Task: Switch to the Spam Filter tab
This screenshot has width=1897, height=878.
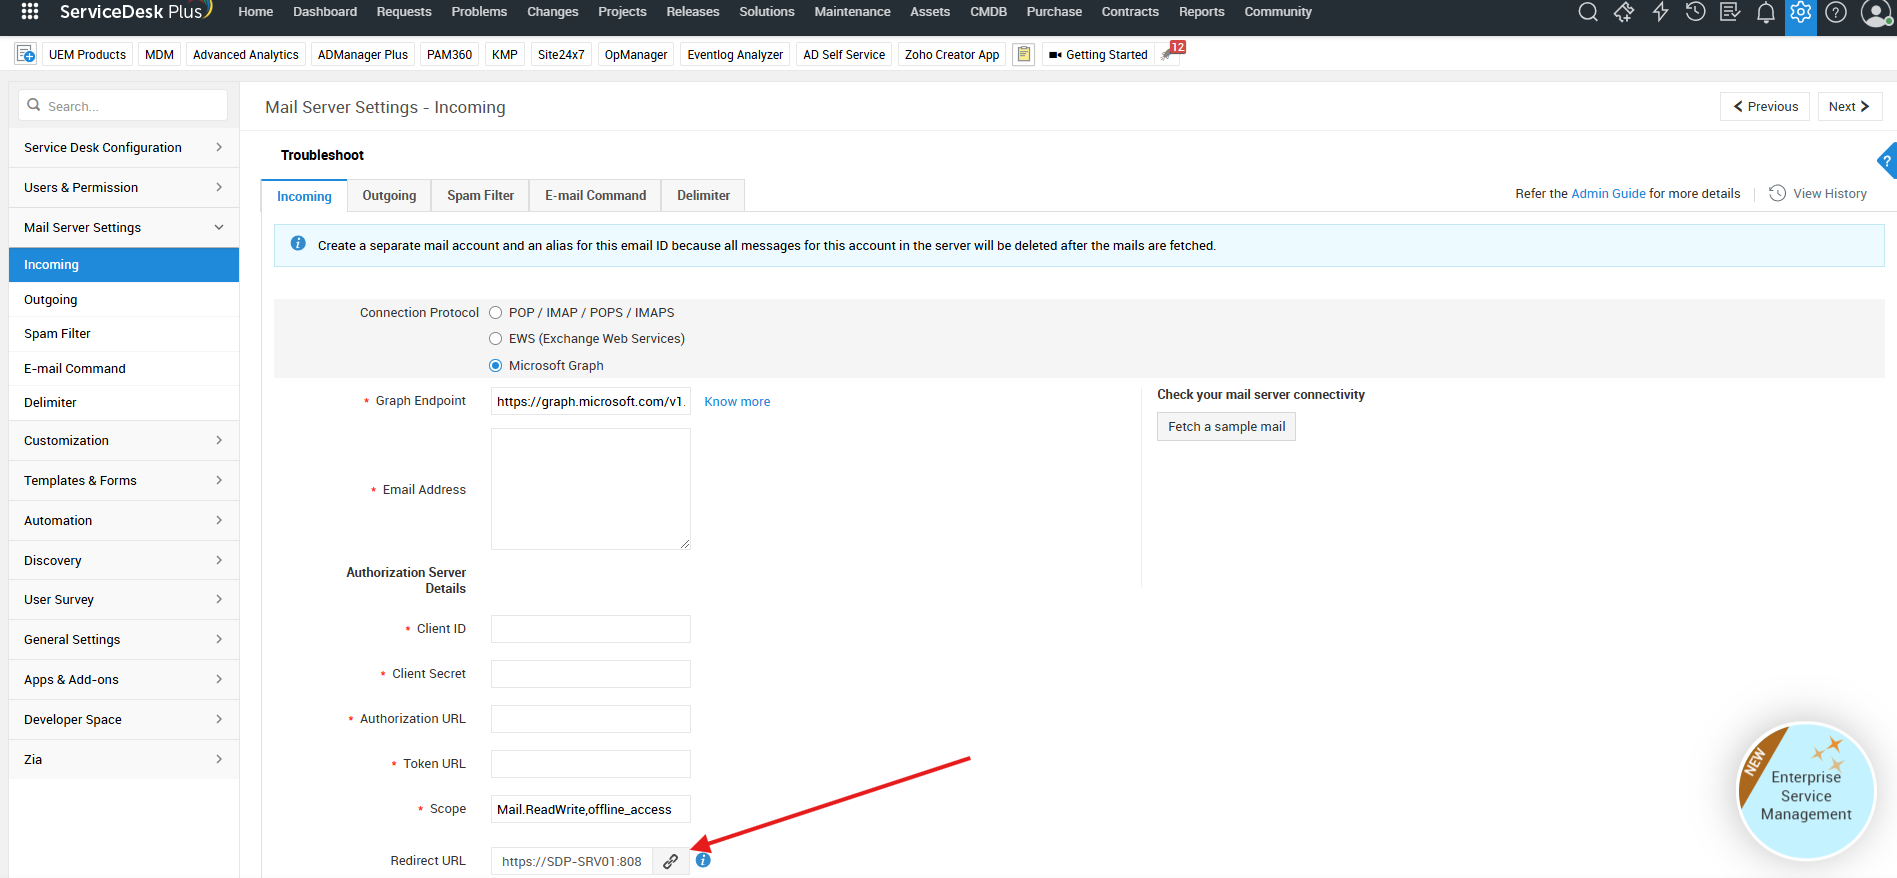Action: coord(480,196)
